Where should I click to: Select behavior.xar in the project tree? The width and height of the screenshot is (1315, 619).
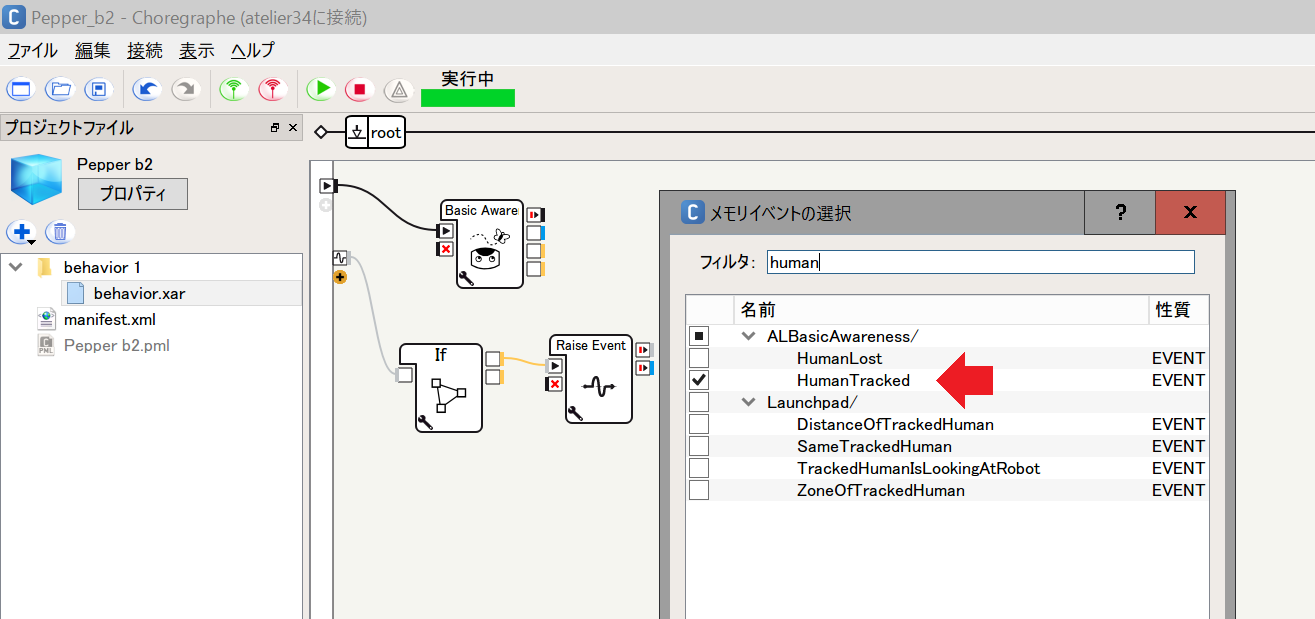pos(139,294)
